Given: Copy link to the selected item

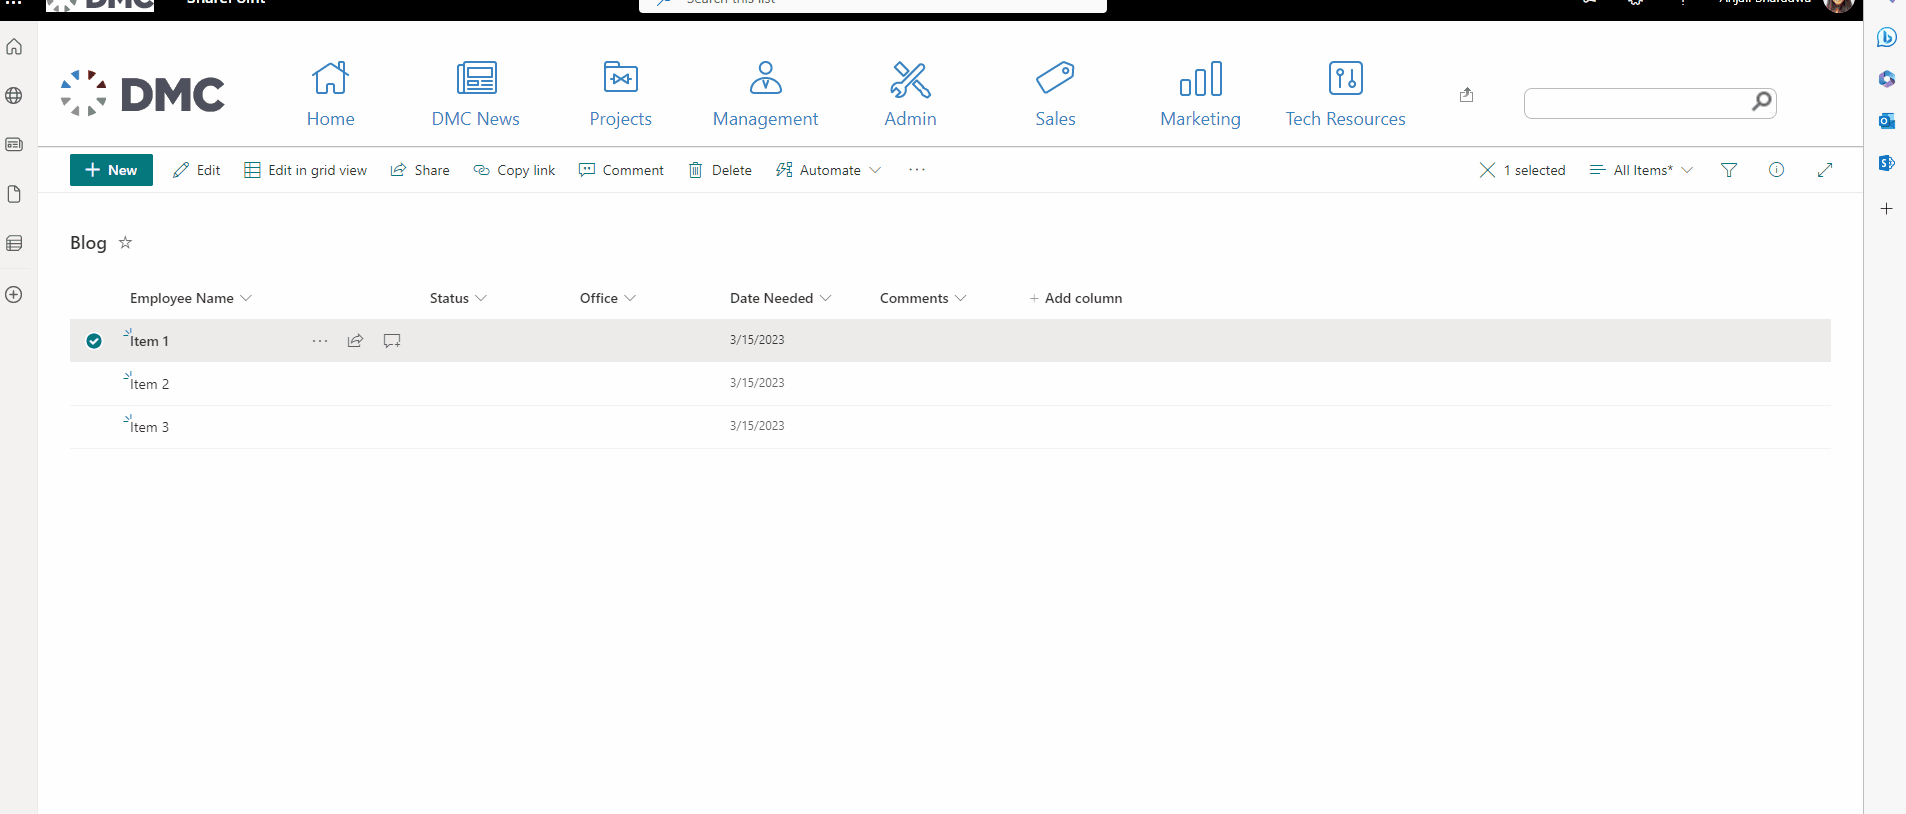Looking at the screenshot, I should point(515,170).
